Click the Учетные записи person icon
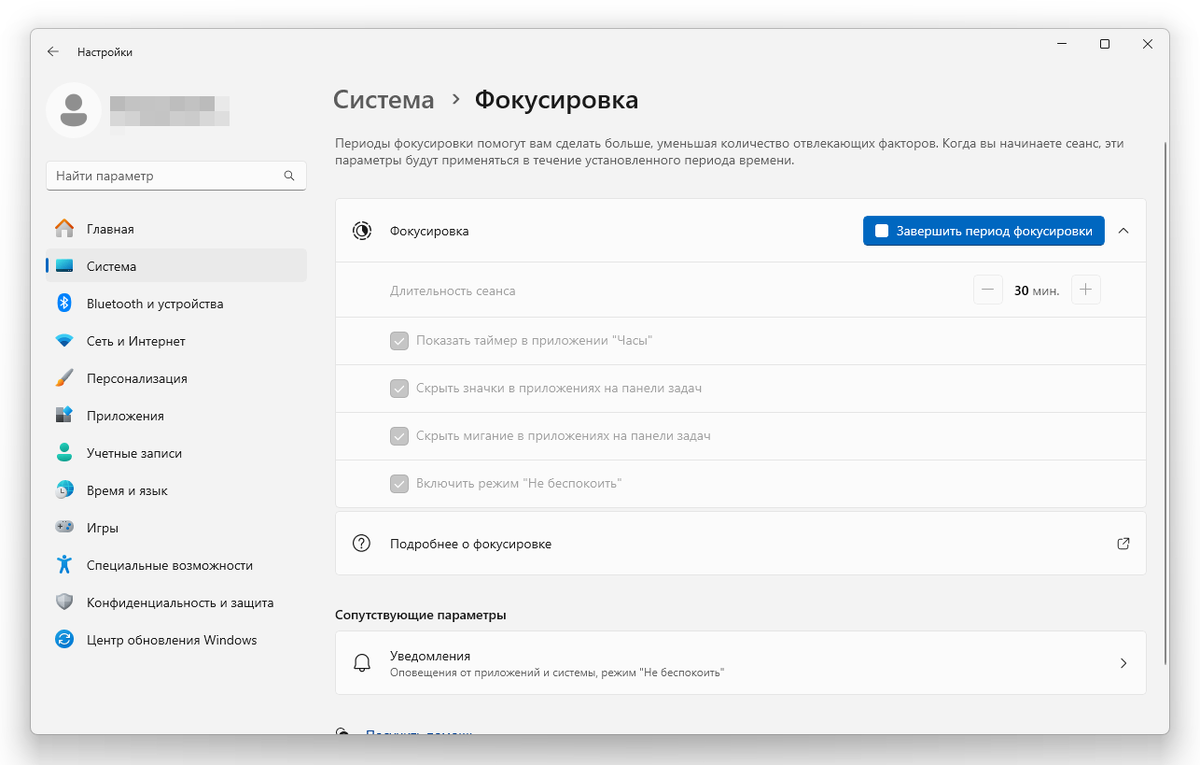 [65, 453]
